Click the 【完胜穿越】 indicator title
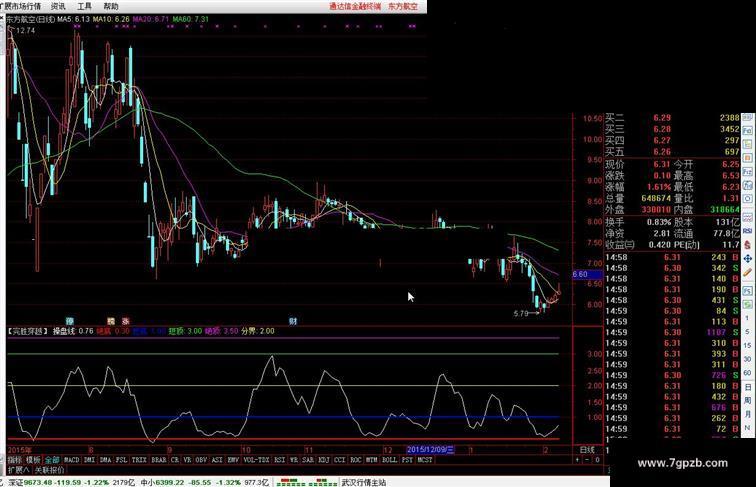 pos(28,331)
